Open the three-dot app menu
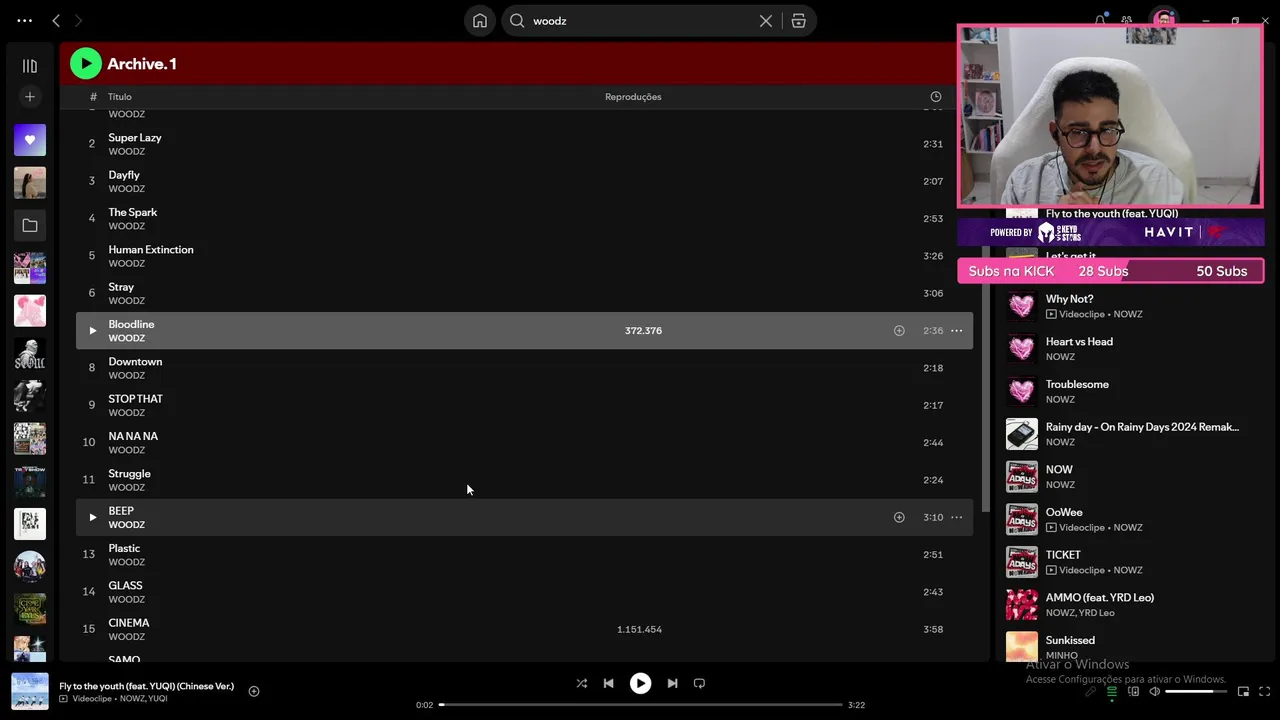The width and height of the screenshot is (1280, 720). coord(25,20)
